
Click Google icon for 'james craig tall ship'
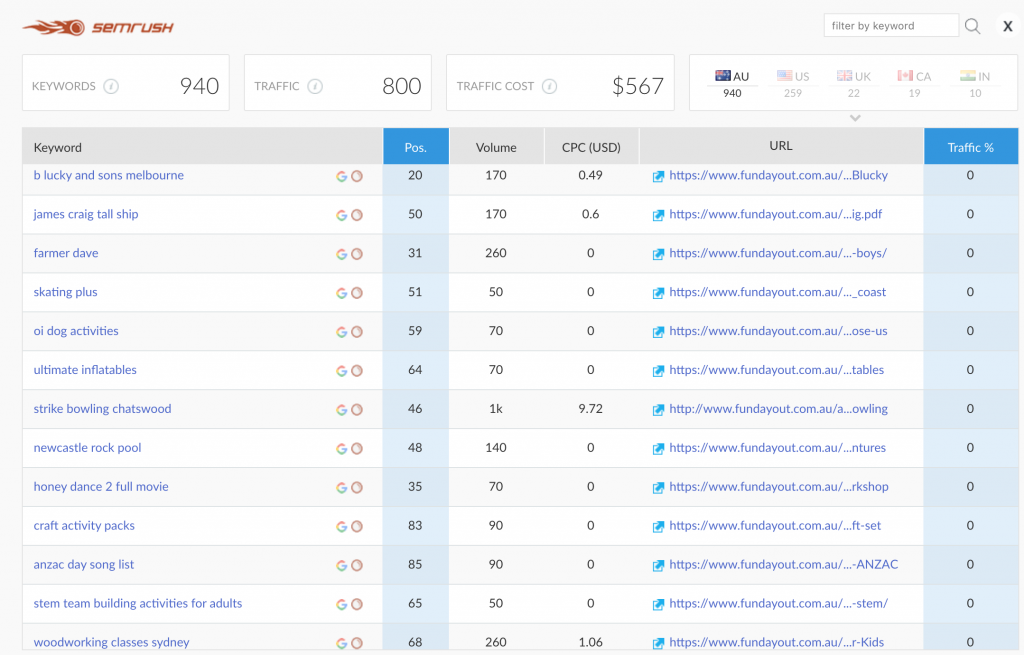[x=342, y=216]
